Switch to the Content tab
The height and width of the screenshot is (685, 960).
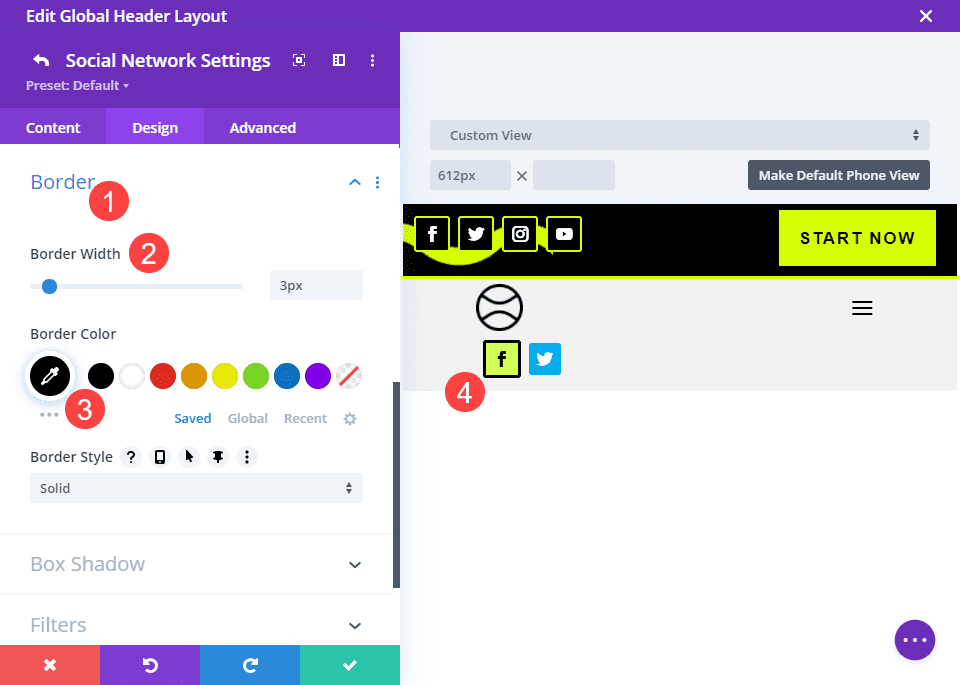[53, 127]
